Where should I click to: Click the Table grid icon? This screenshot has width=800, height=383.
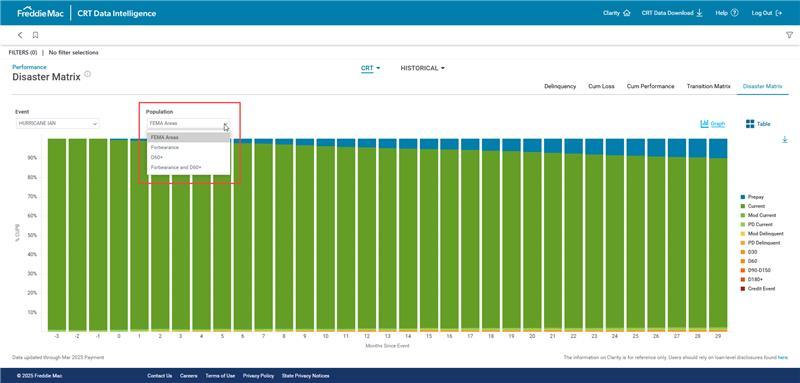(750, 124)
